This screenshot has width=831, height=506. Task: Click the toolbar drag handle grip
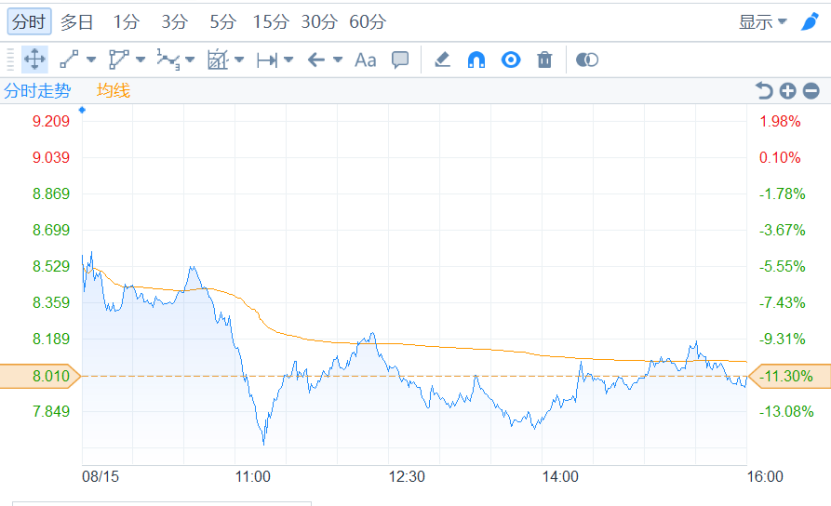click(x=10, y=59)
